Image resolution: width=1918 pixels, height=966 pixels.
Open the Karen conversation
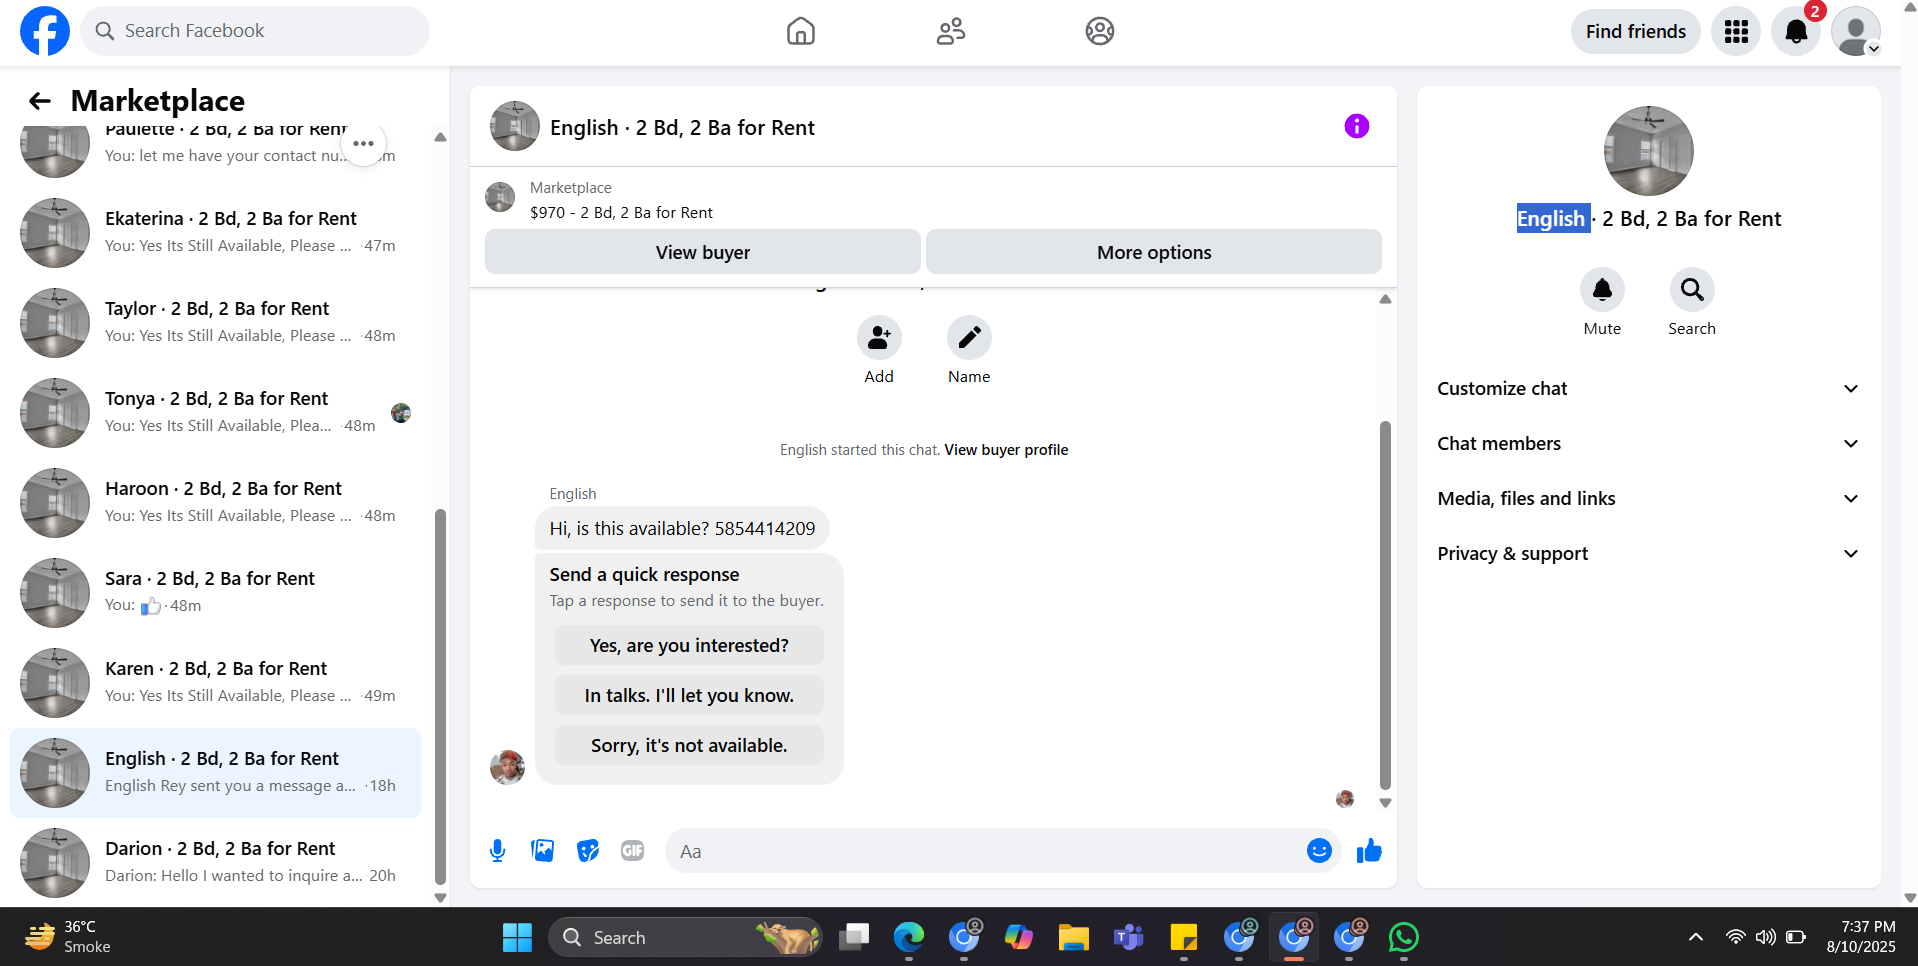tap(215, 682)
